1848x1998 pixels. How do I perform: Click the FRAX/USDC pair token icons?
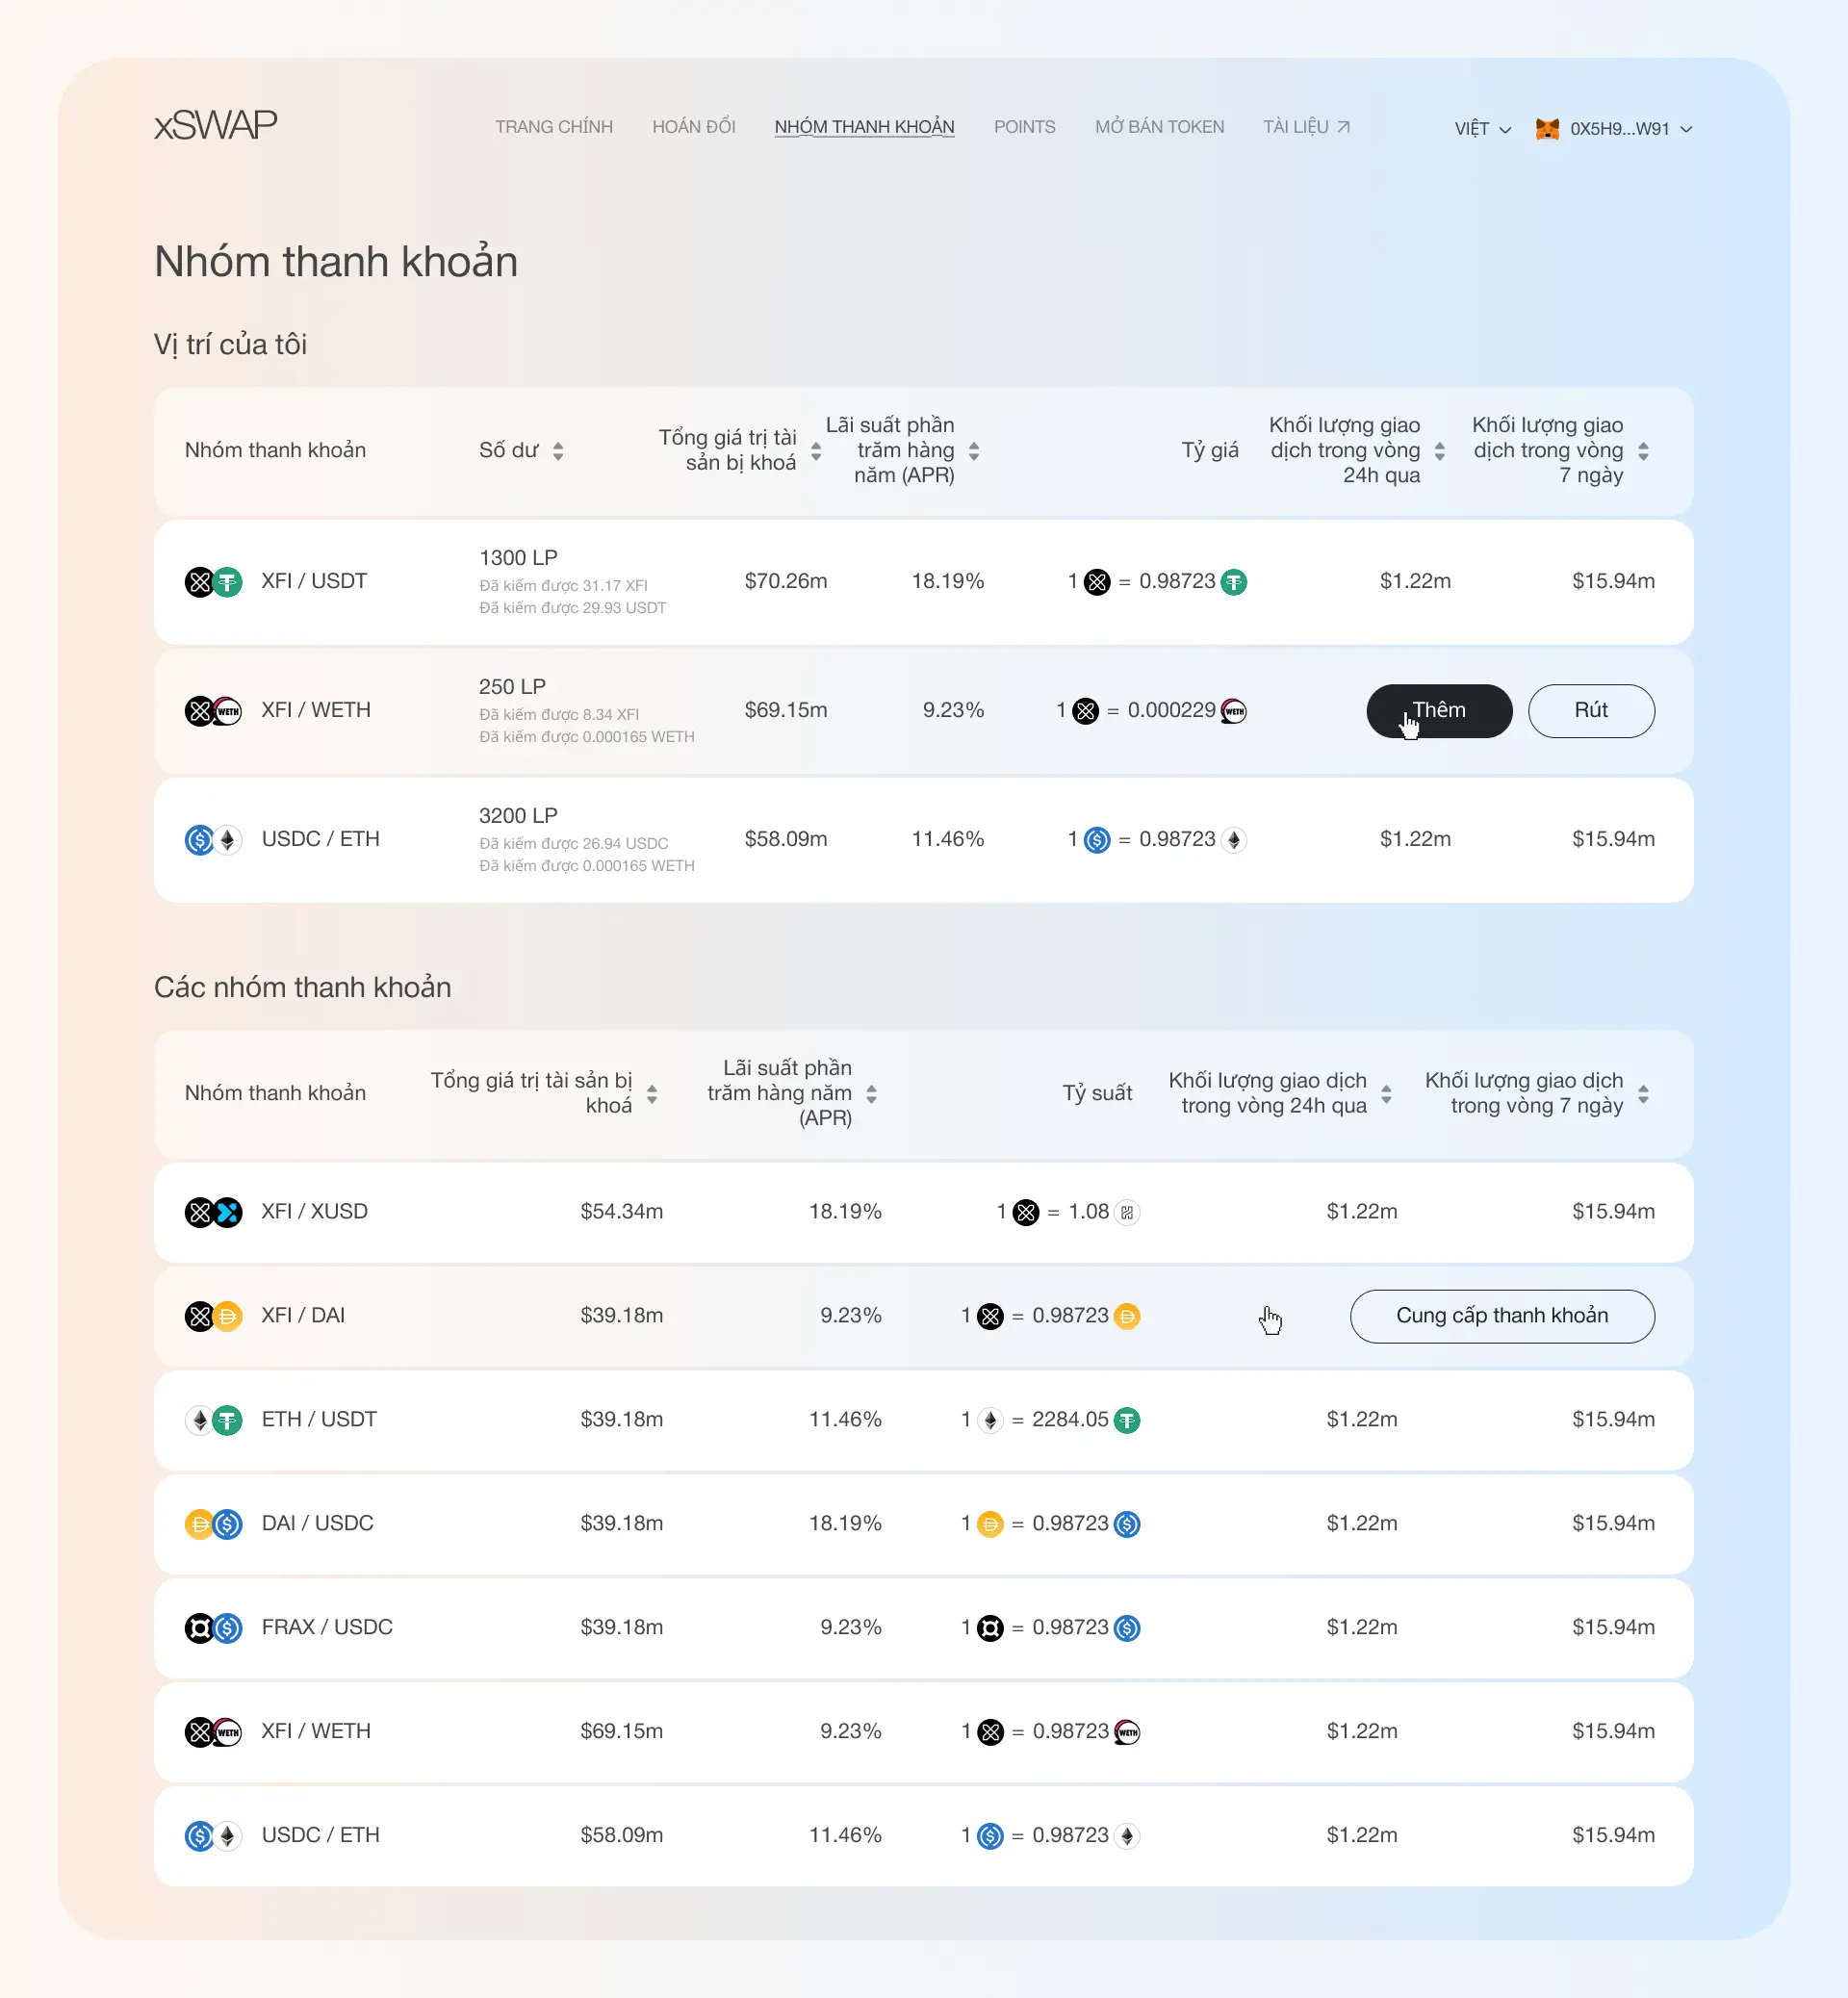[x=213, y=1628]
